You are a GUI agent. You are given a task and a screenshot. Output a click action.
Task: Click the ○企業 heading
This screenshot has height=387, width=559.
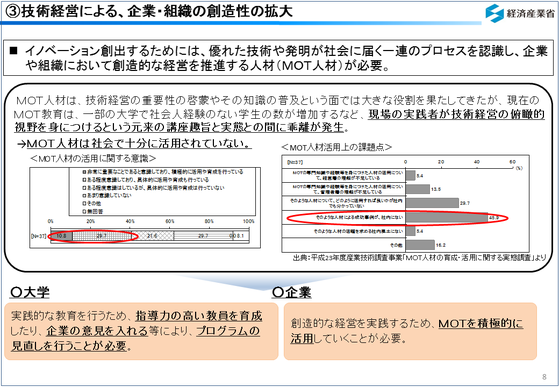coord(292,293)
